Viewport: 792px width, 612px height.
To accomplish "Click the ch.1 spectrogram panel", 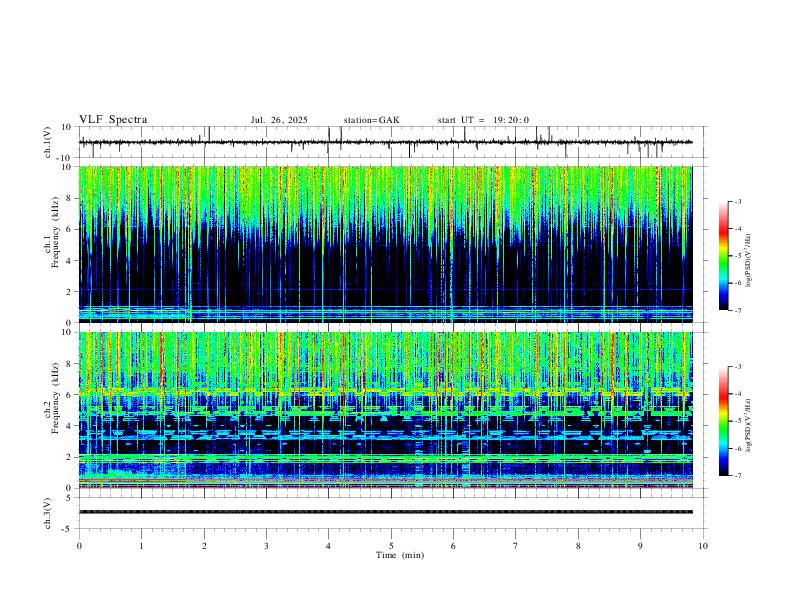I will pyautogui.click(x=386, y=244).
